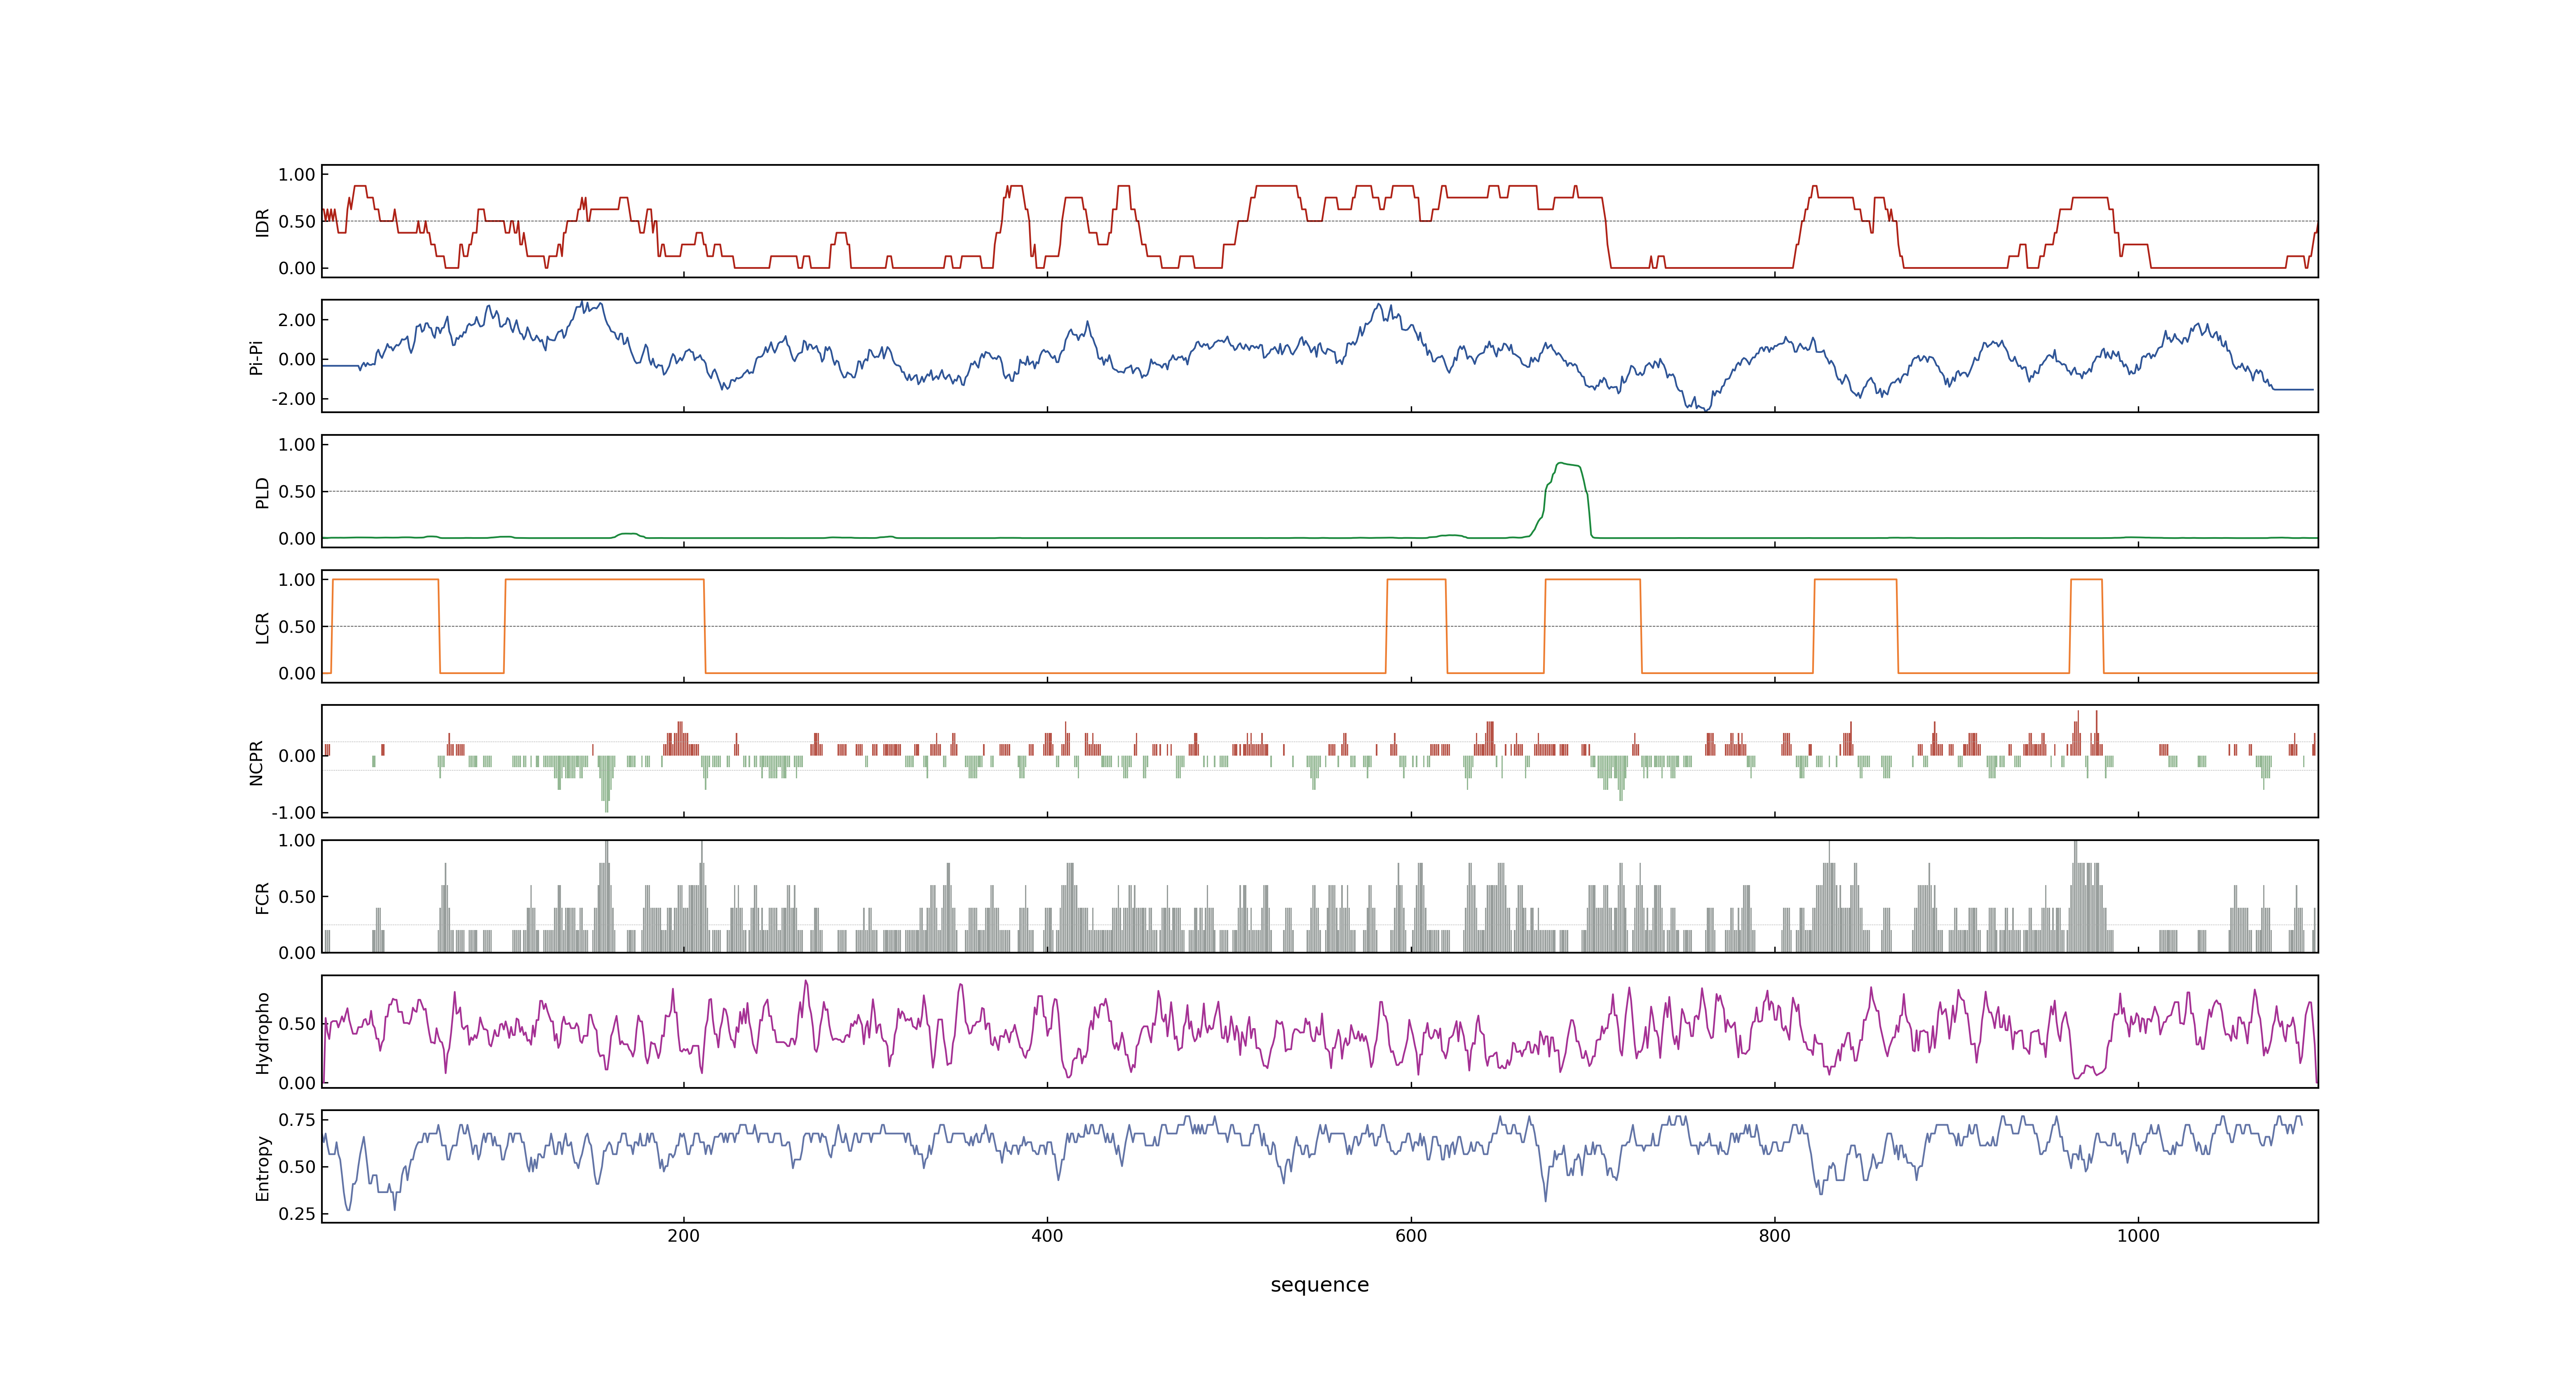Click the 0.00 tick of the Hydropho panel
The height and width of the screenshot is (1374, 2576).
[x=297, y=1083]
